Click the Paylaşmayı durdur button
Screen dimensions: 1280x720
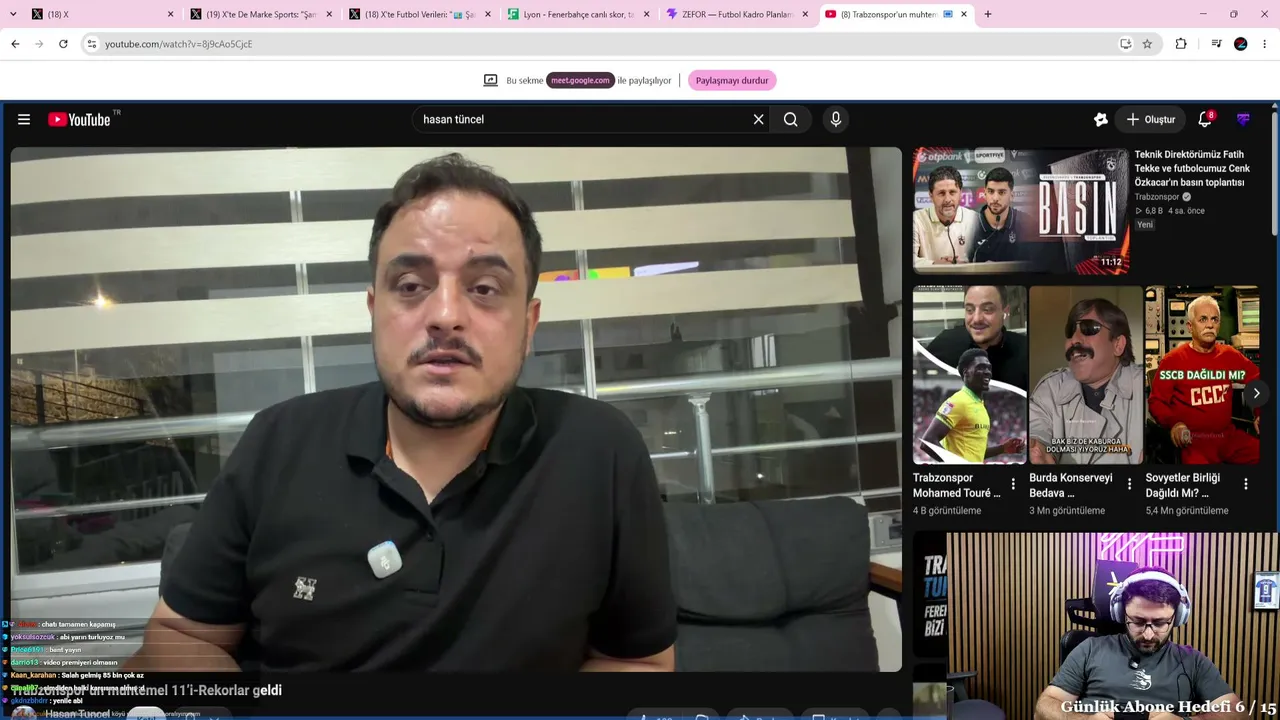point(732,80)
